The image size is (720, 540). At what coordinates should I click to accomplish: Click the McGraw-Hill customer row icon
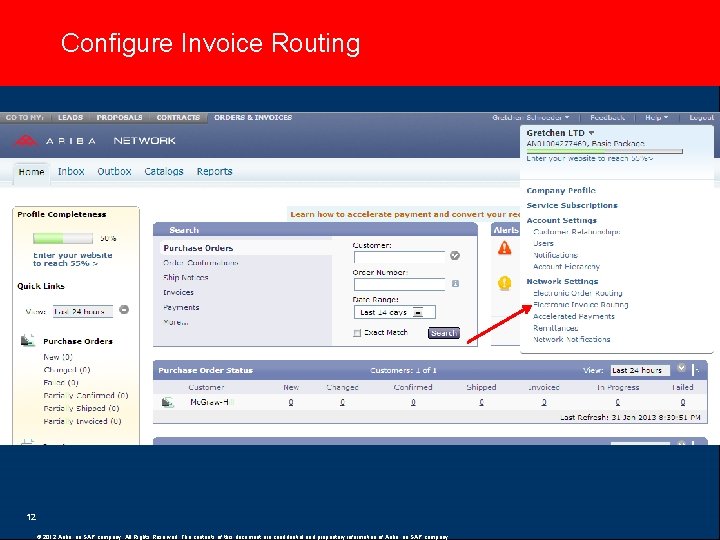pyautogui.click(x=168, y=402)
